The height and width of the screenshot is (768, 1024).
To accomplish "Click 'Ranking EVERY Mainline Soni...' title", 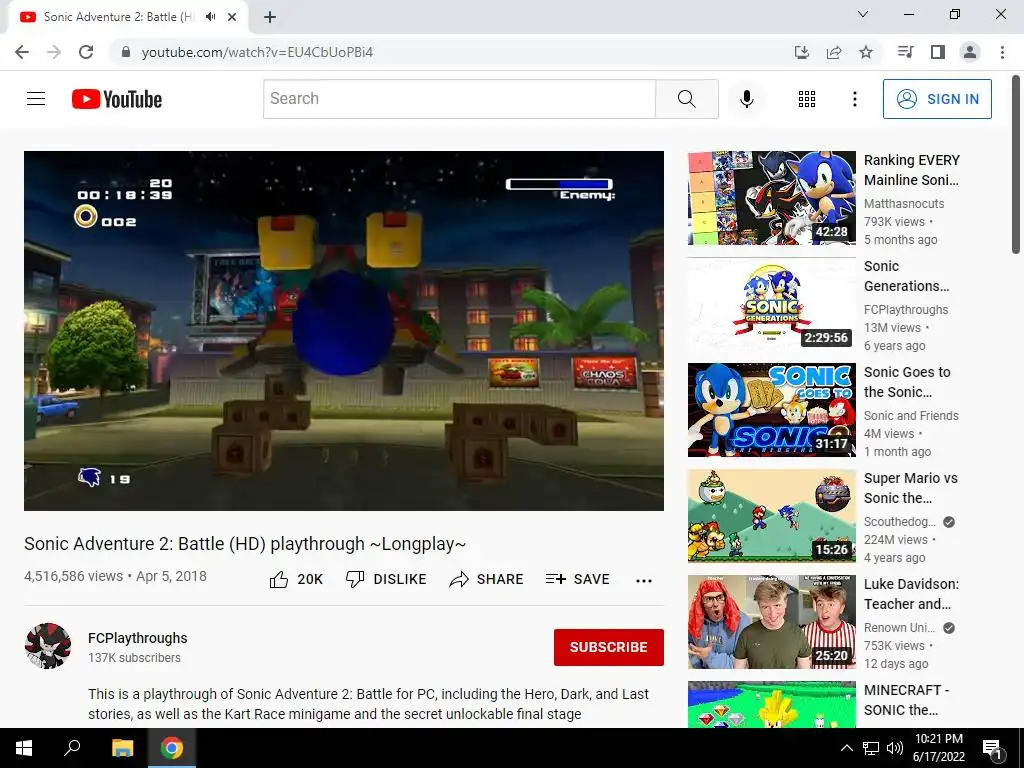I will coord(912,170).
